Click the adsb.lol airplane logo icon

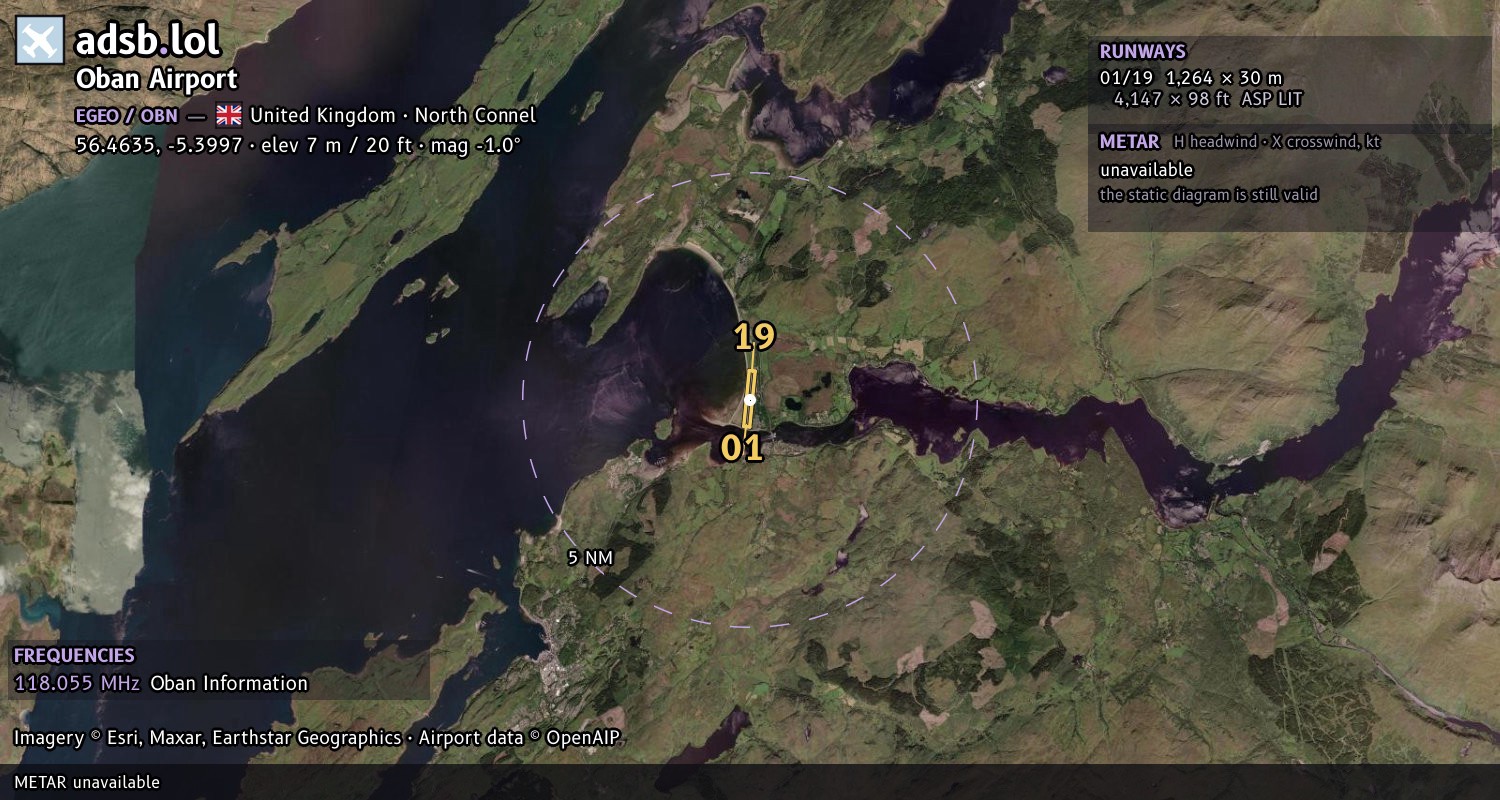(40, 41)
